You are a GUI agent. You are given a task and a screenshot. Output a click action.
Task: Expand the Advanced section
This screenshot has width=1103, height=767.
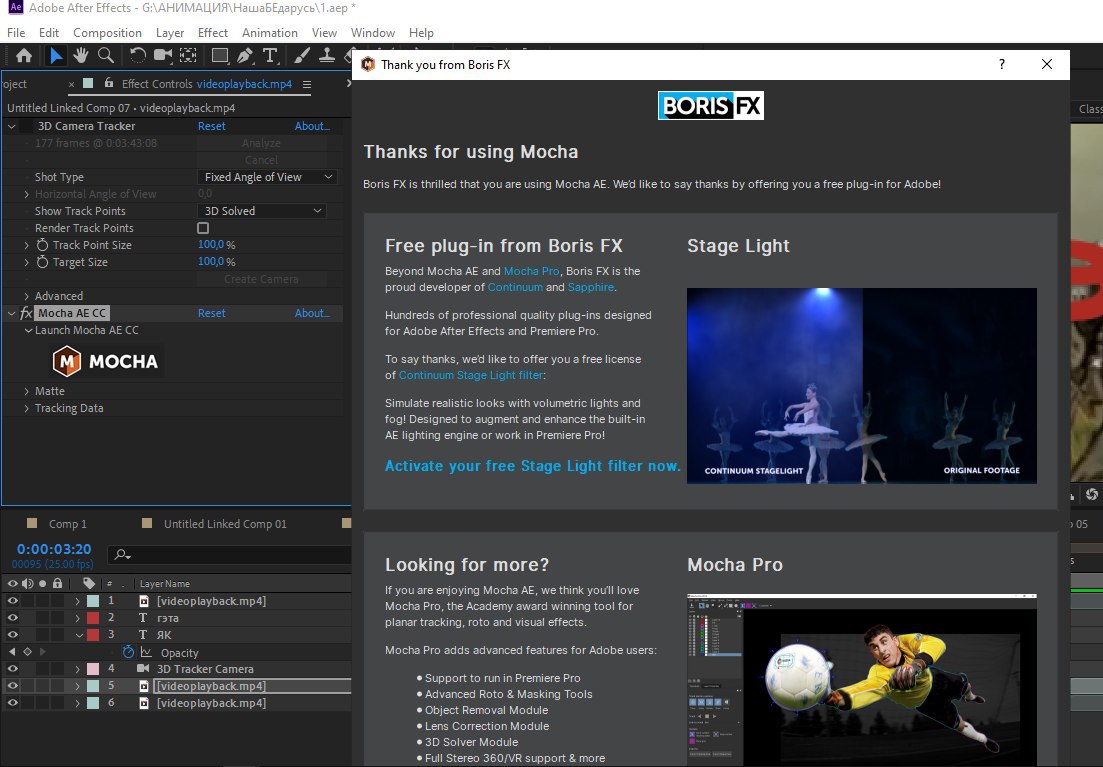pyautogui.click(x=27, y=296)
